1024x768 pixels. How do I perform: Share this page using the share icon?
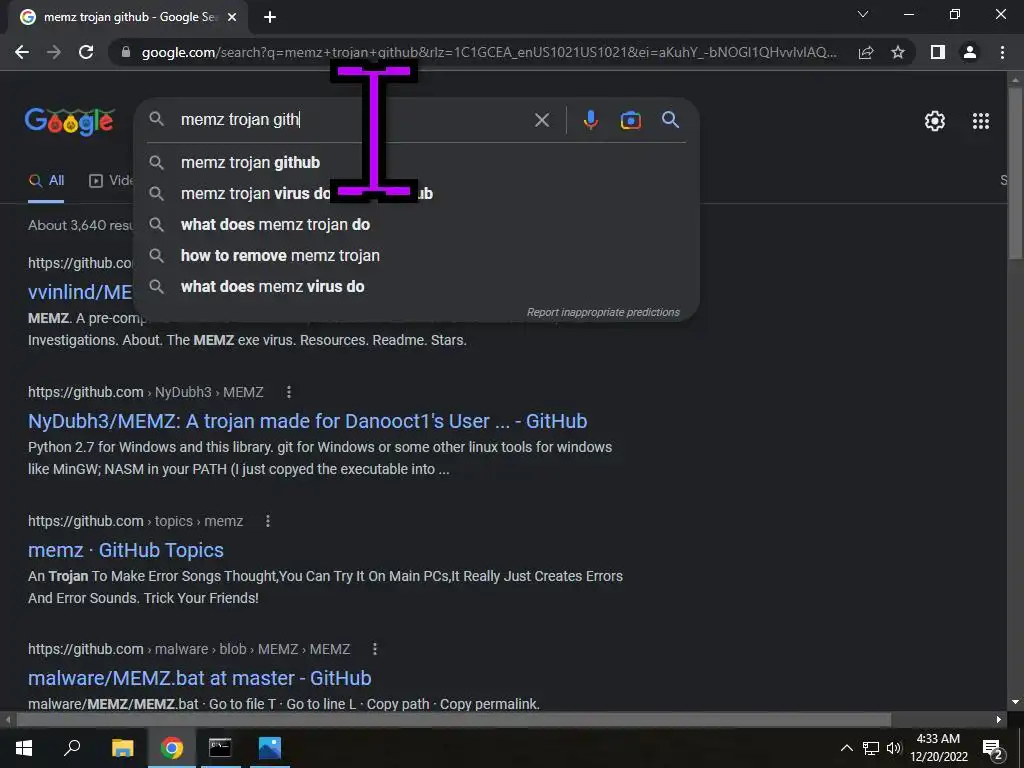[x=866, y=52]
